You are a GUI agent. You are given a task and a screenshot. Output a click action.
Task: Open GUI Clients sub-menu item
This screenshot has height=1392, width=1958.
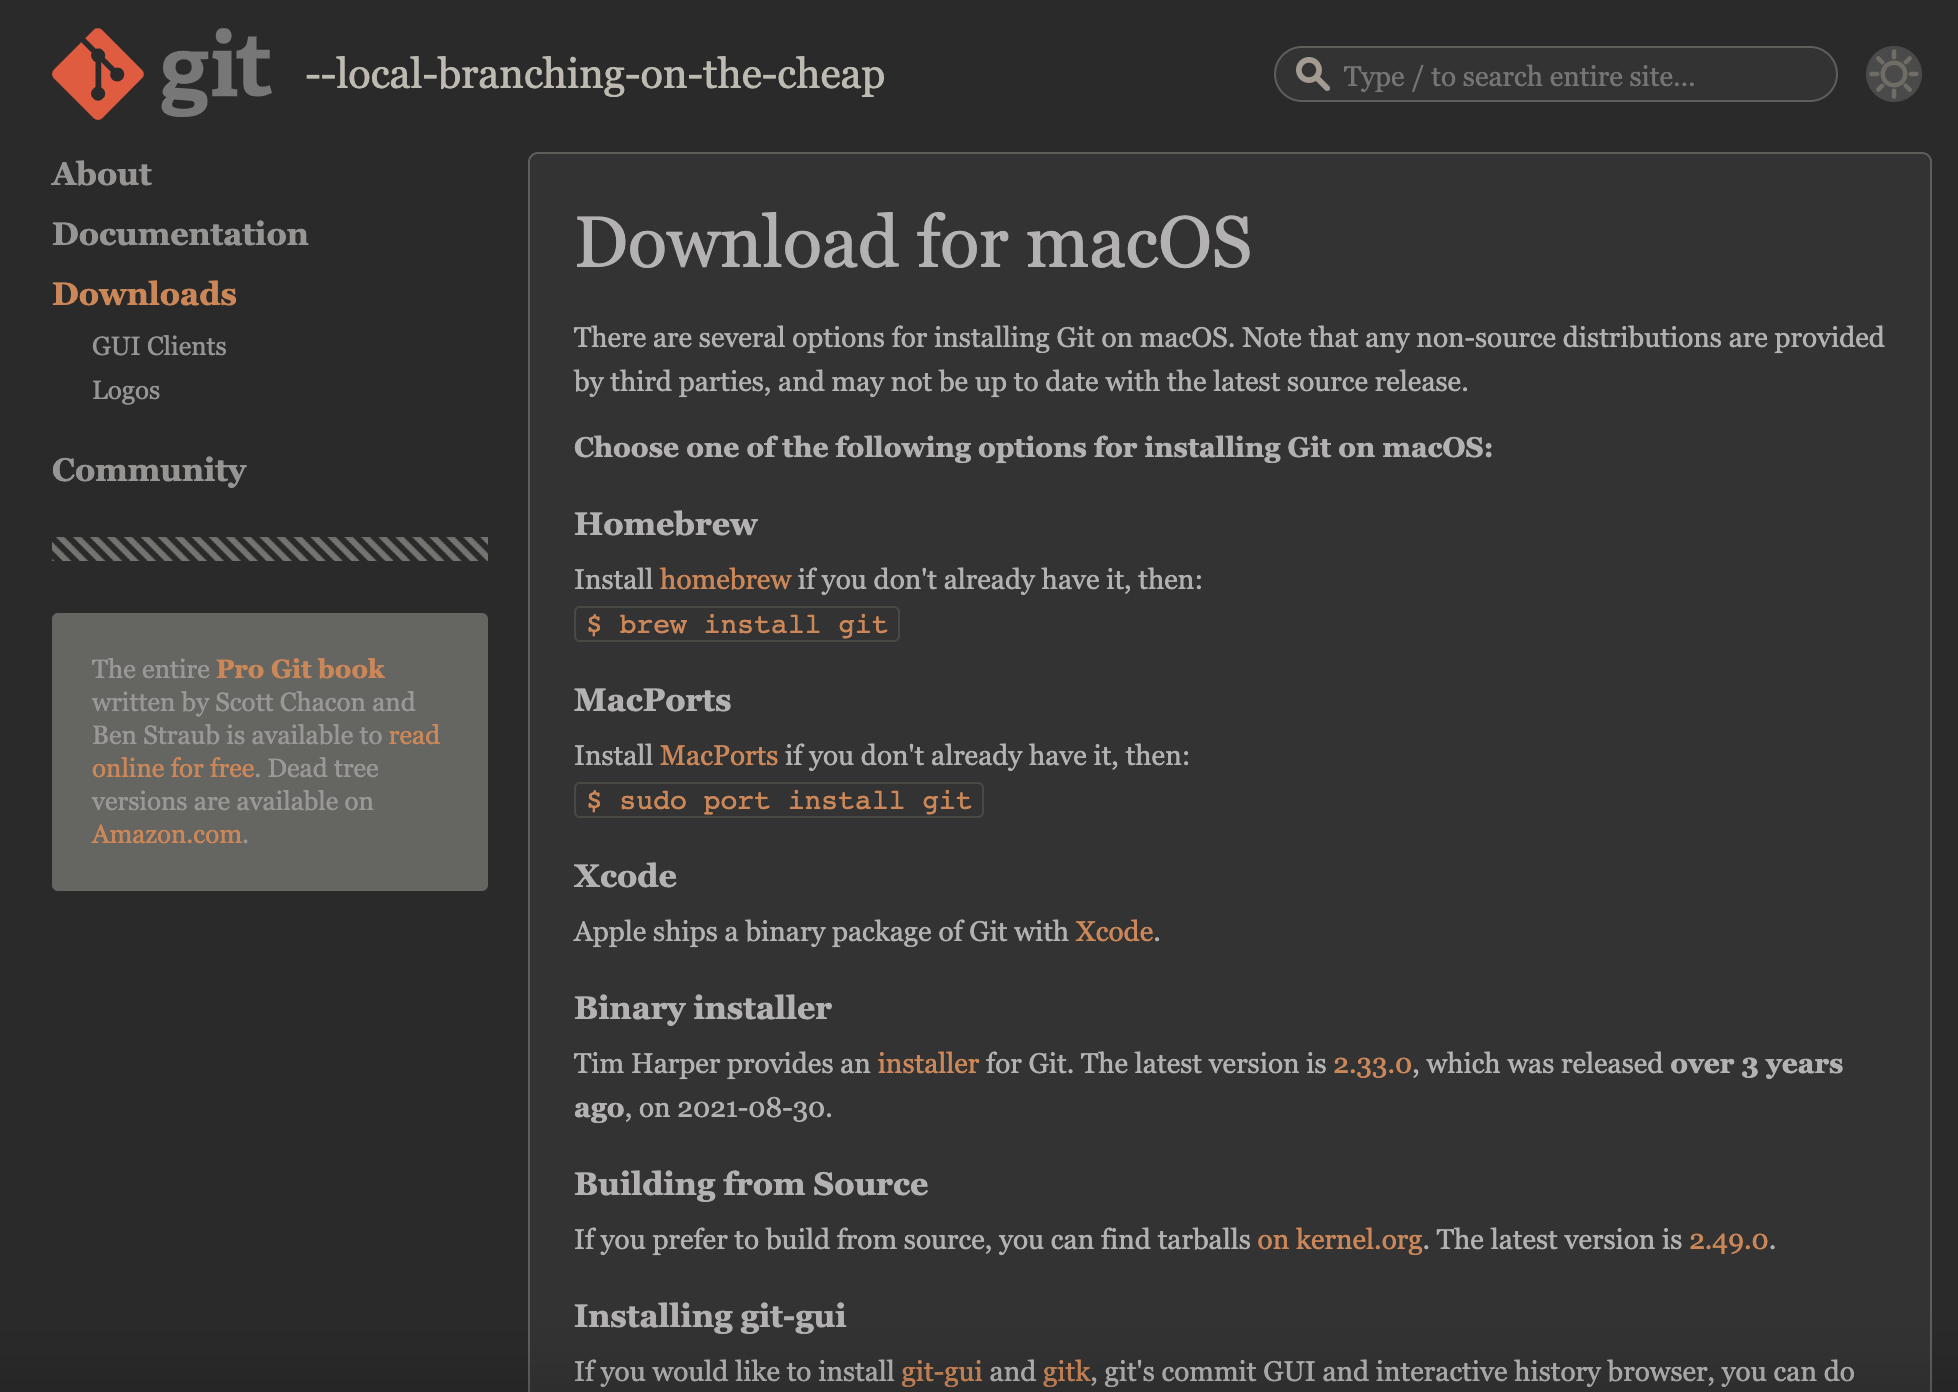point(159,346)
